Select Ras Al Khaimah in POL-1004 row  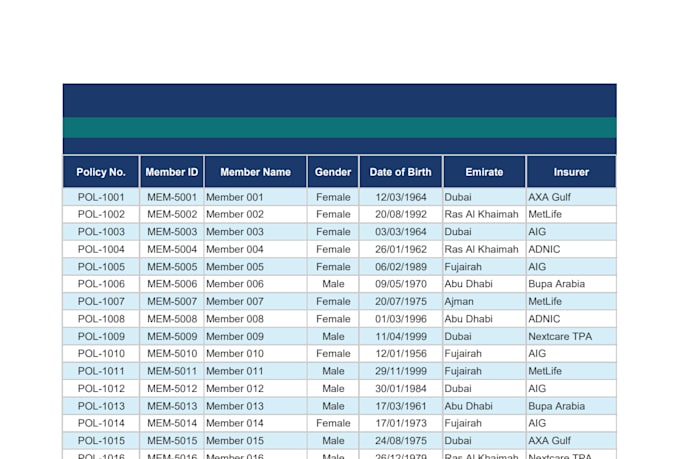484,249
